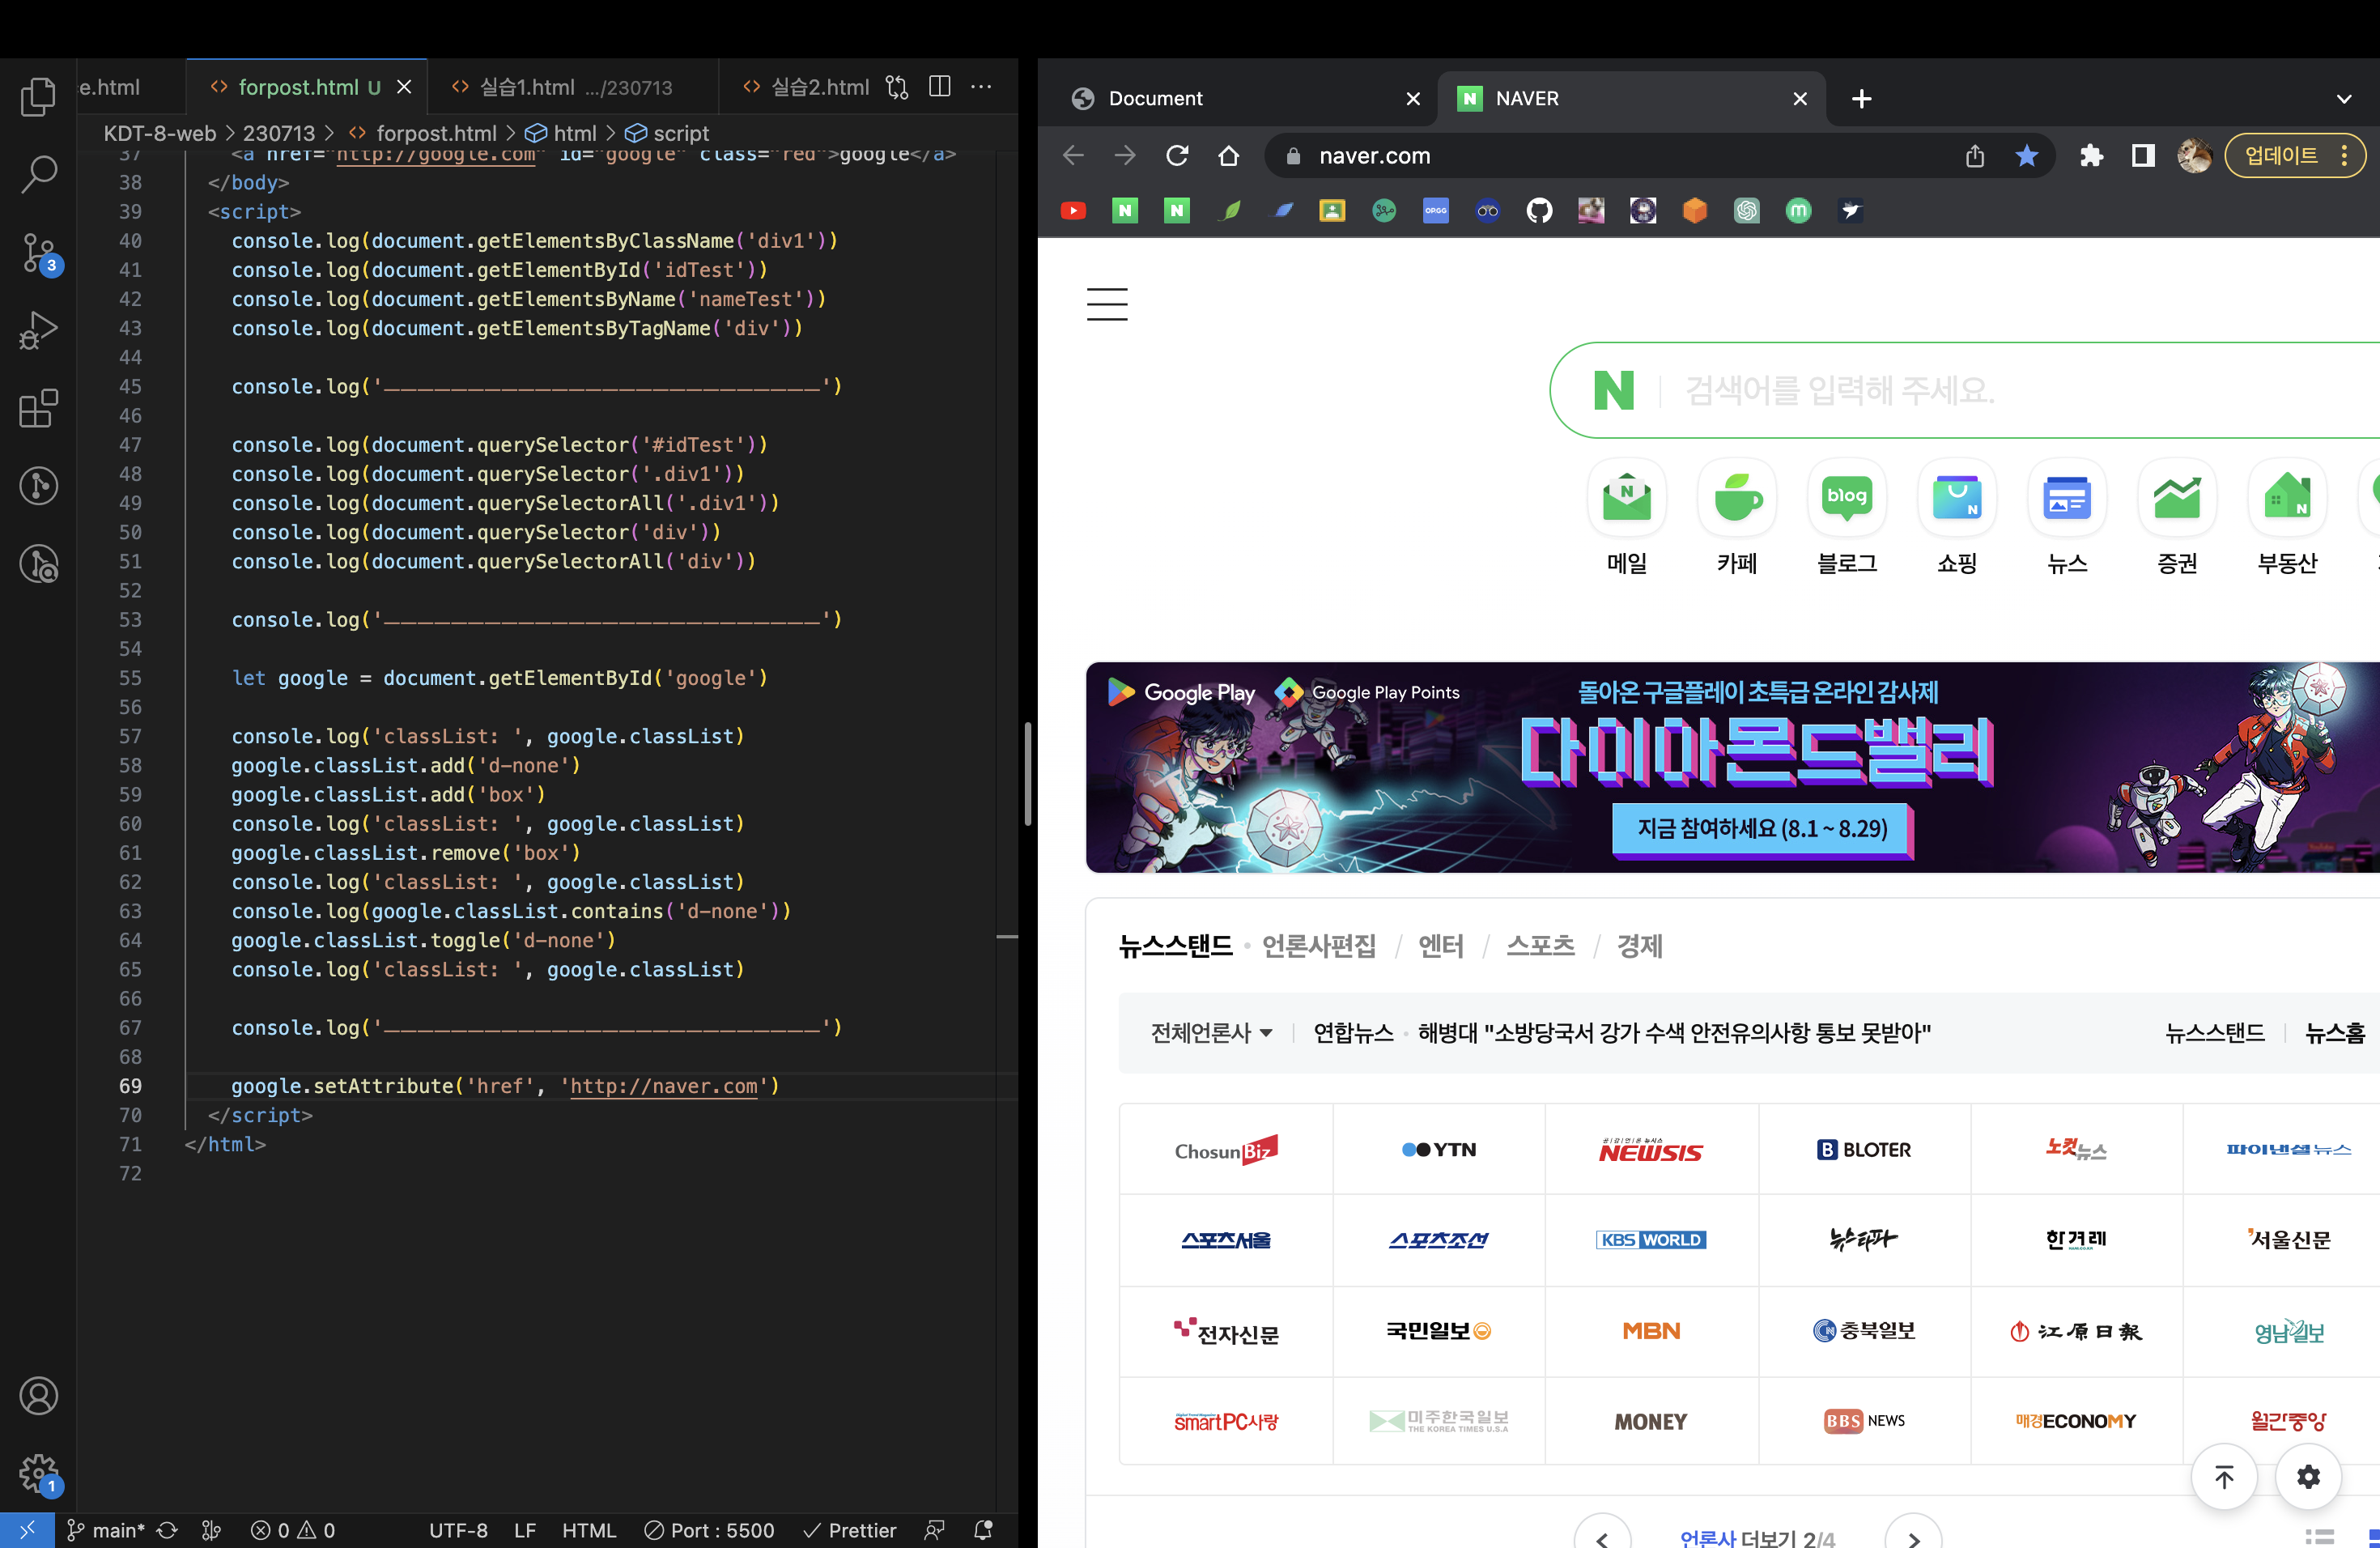This screenshot has height=1548, width=2380.
Task: Click the Split Editor Right icon
Action: (x=940, y=87)
